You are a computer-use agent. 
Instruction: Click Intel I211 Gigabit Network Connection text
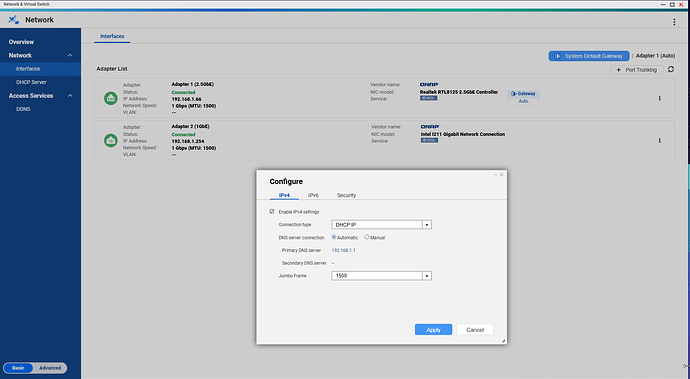(x=463, y=134)
